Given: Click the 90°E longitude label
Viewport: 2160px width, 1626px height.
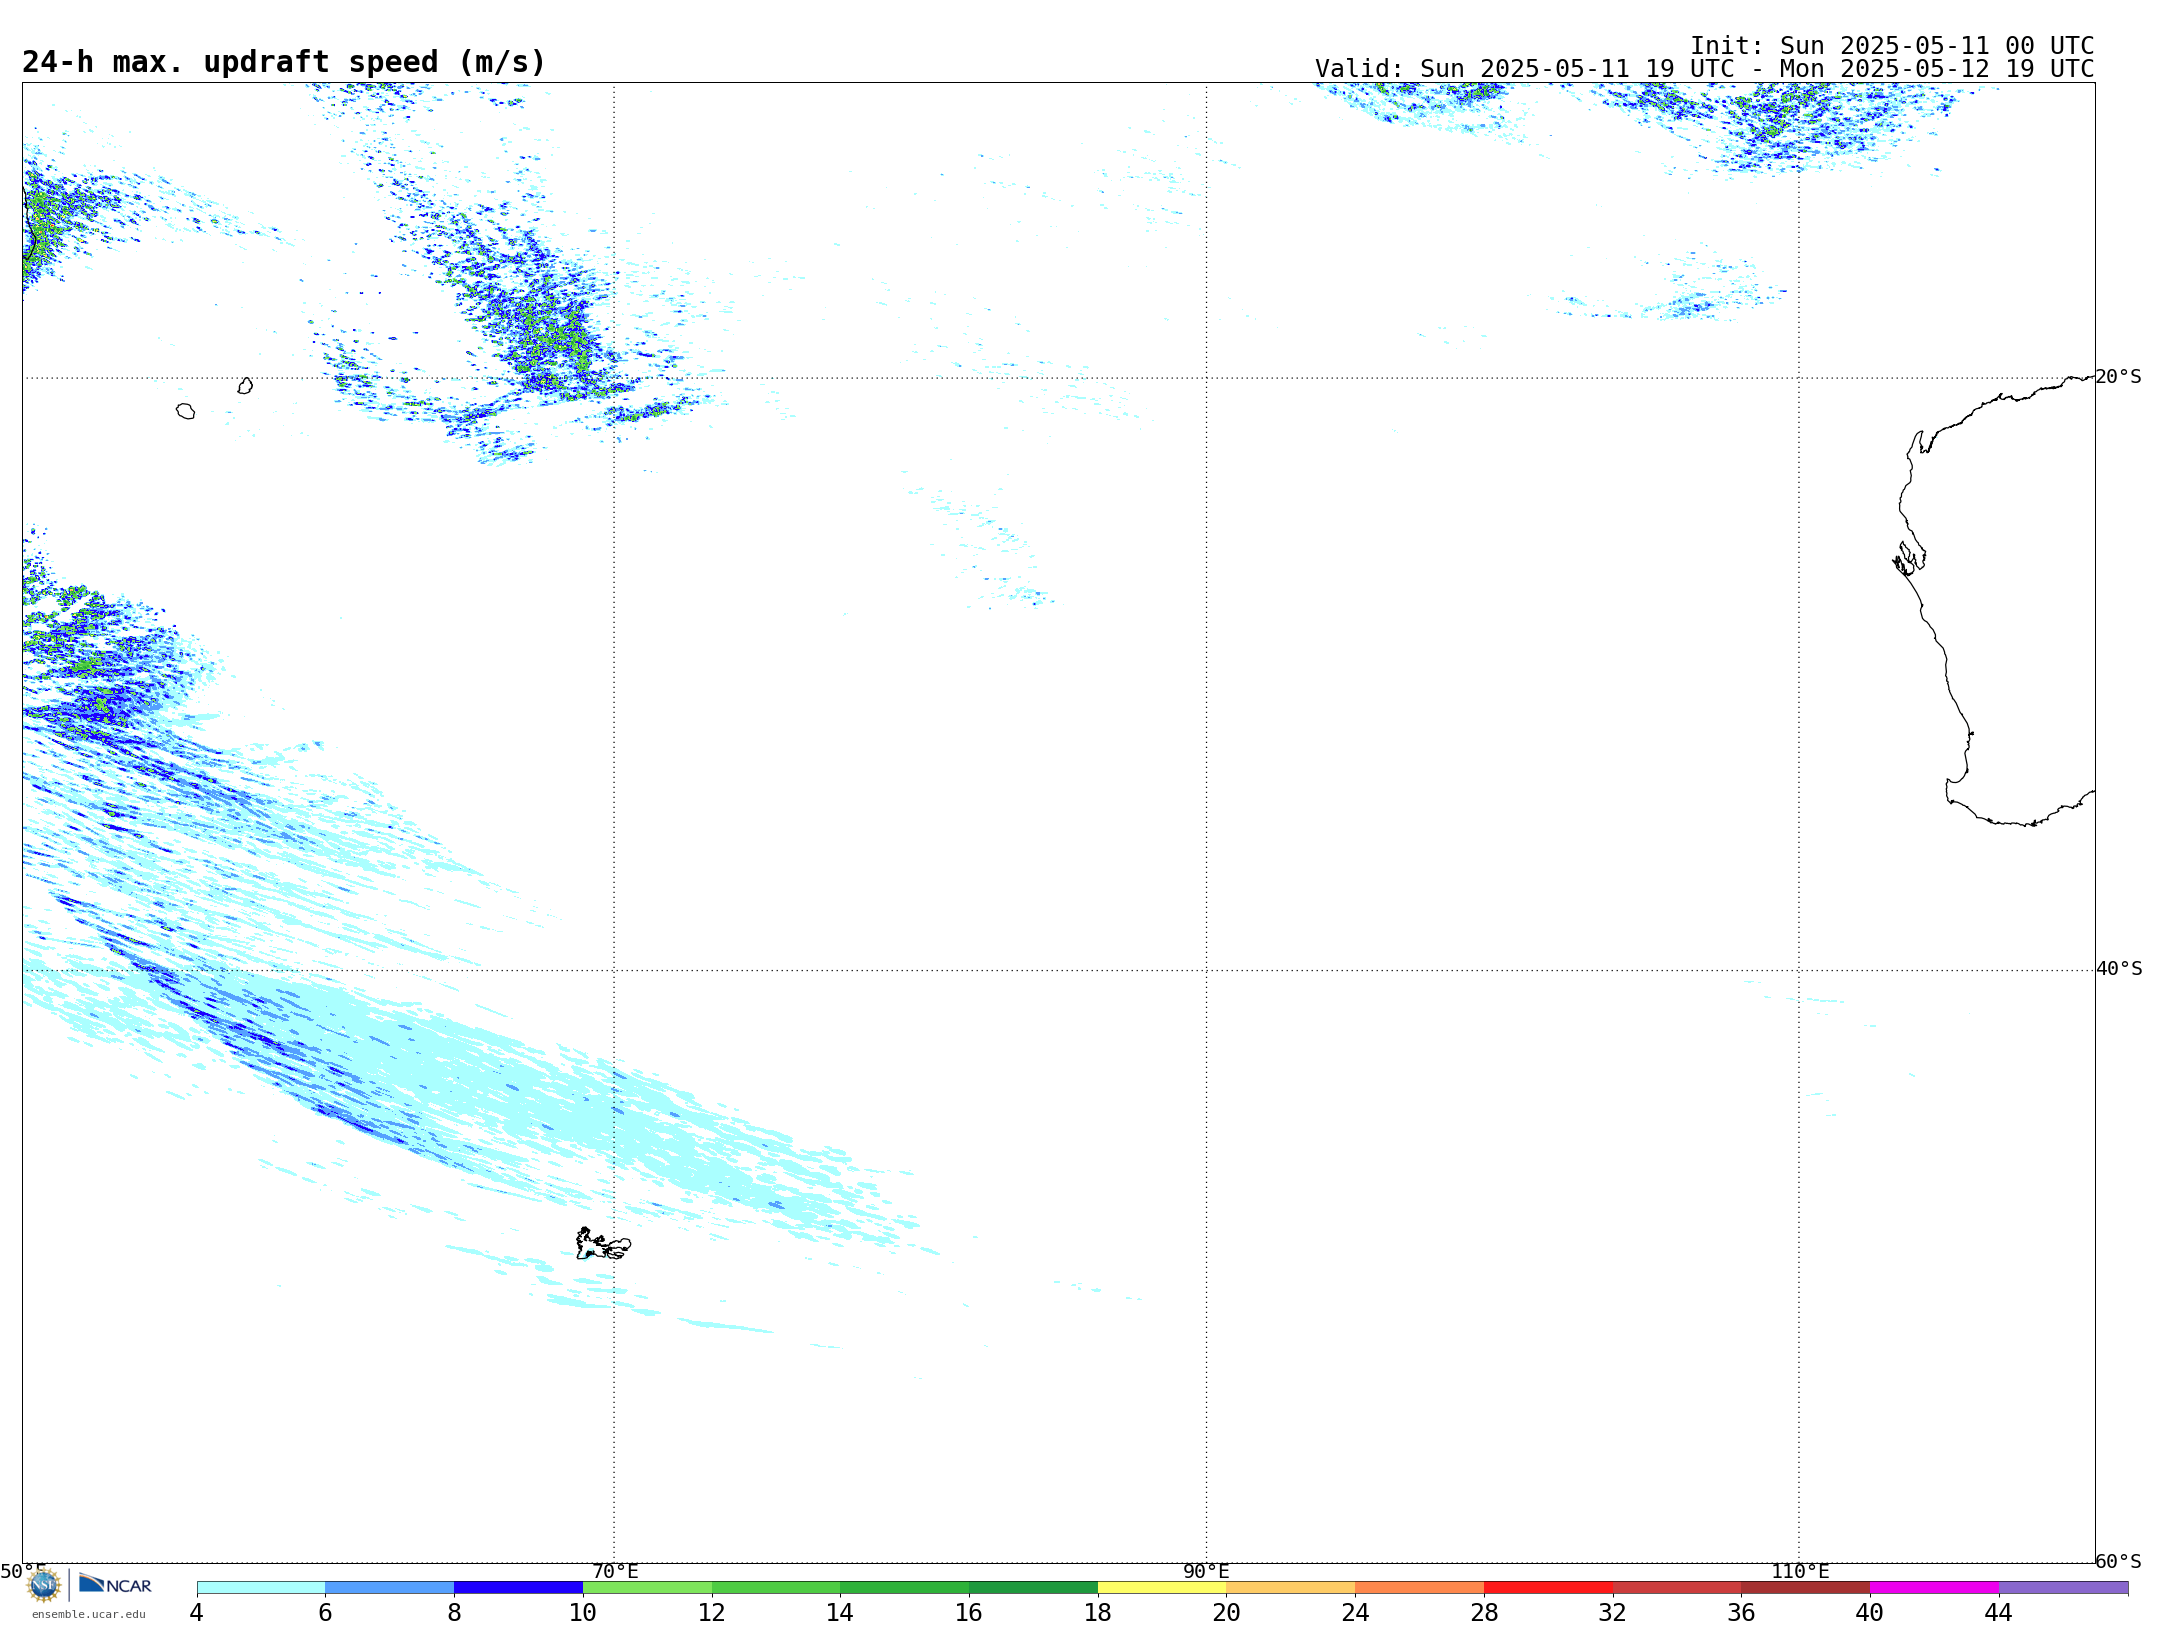Looking at the screenshot, I should pos(1206,1571).
